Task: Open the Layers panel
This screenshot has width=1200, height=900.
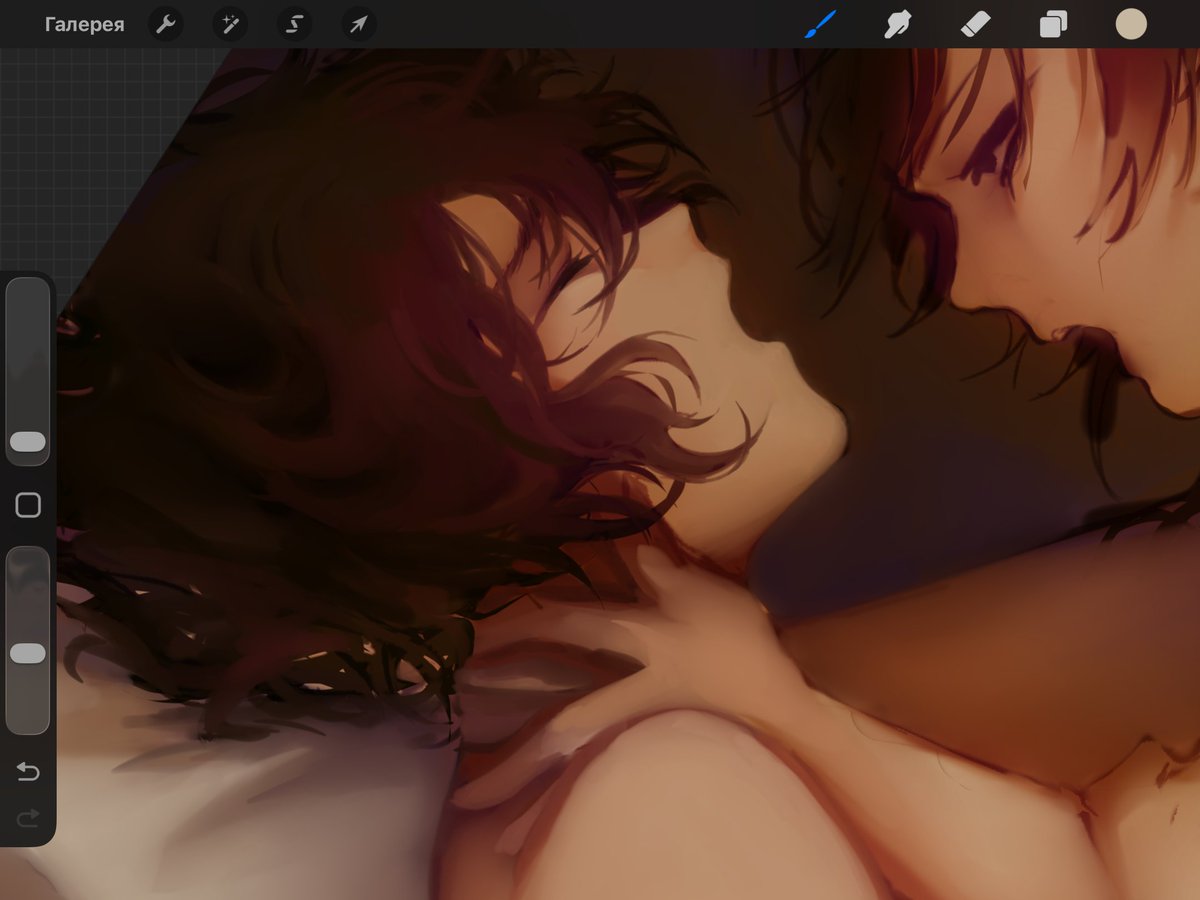Action: 1053,24
